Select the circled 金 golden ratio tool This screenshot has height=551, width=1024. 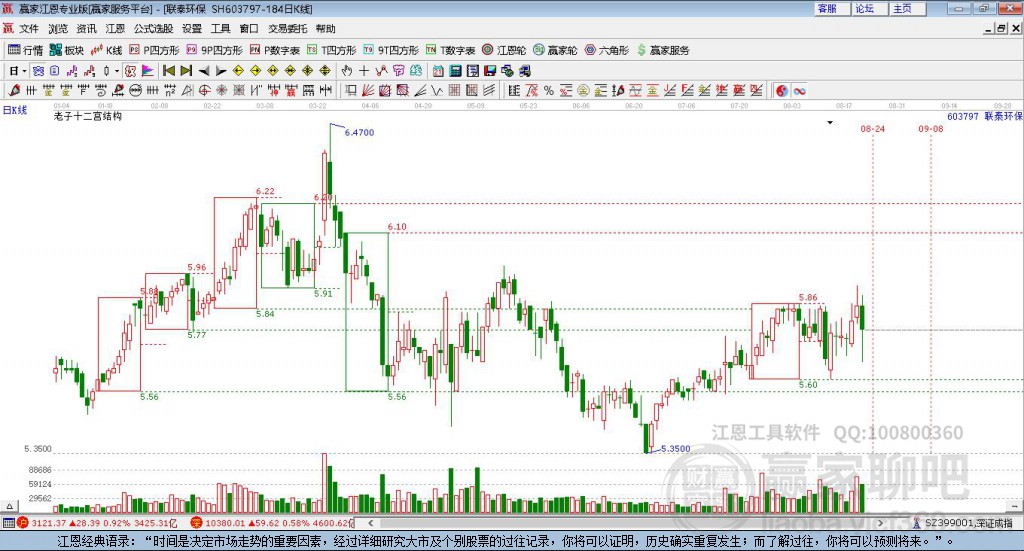point(583,91)
